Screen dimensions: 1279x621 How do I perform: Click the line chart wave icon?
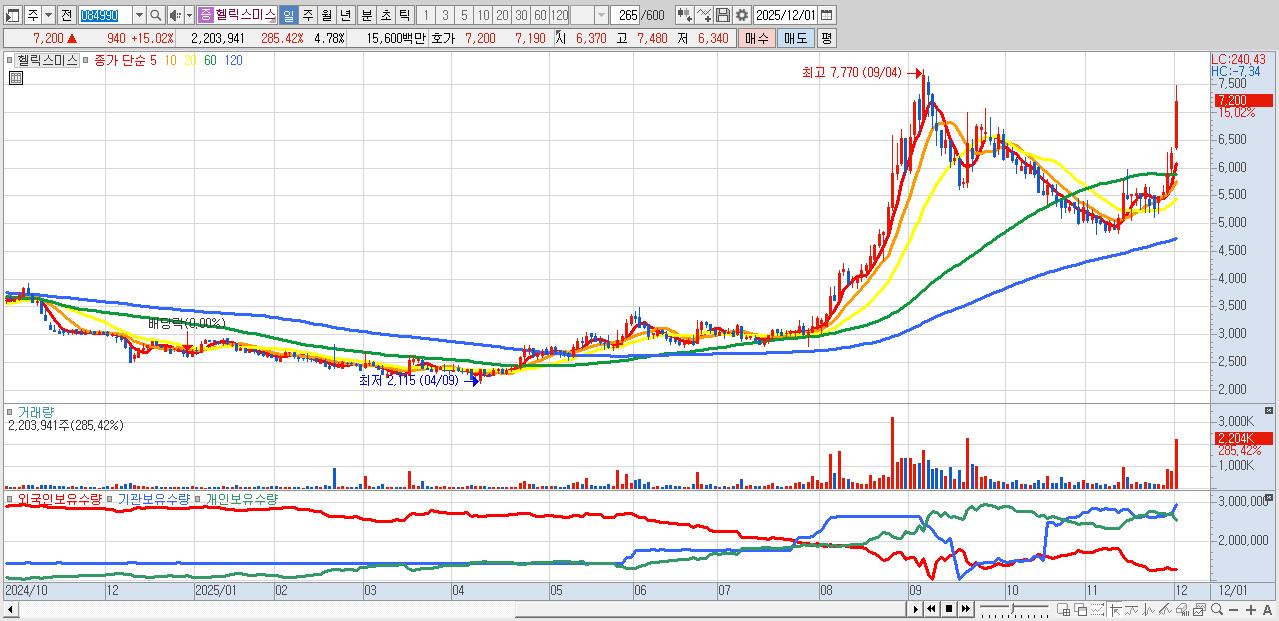pyautogui.click(x=1148, y=609)
